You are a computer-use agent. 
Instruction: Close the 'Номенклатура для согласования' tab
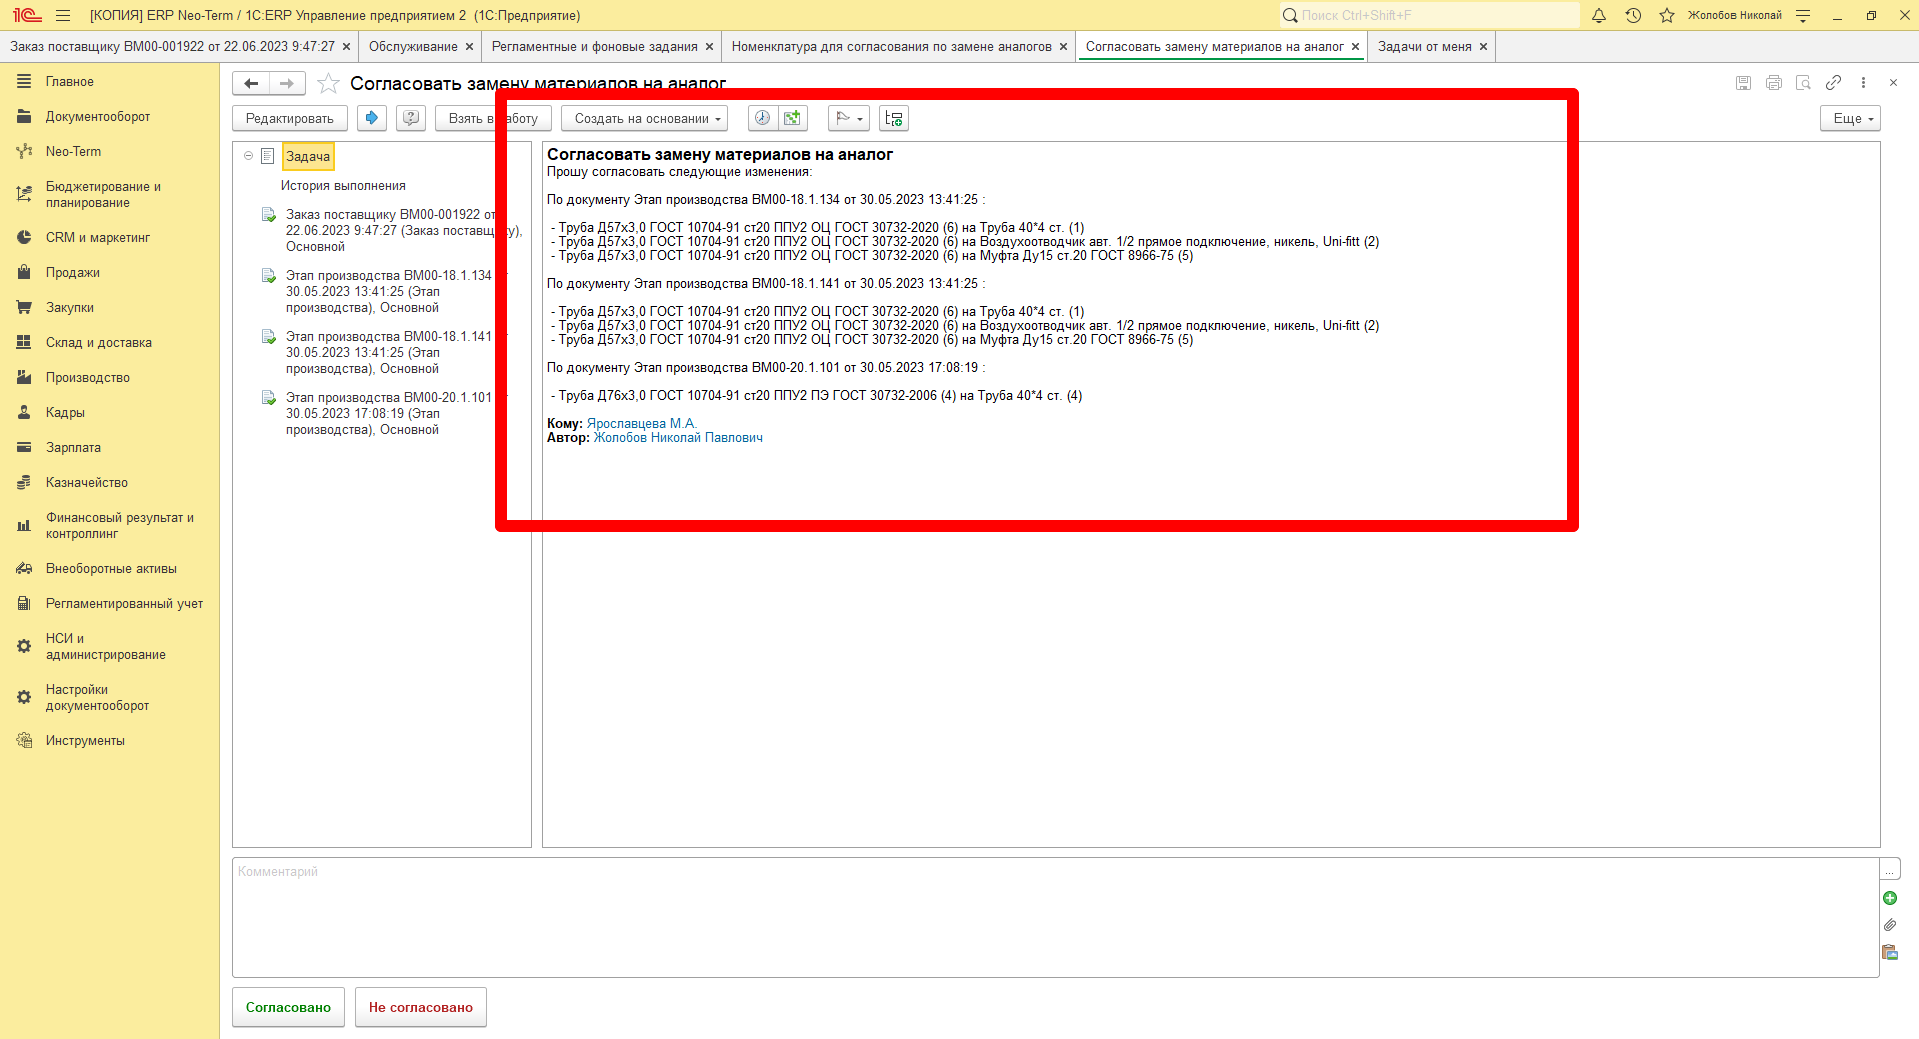tap(1064, 47)
